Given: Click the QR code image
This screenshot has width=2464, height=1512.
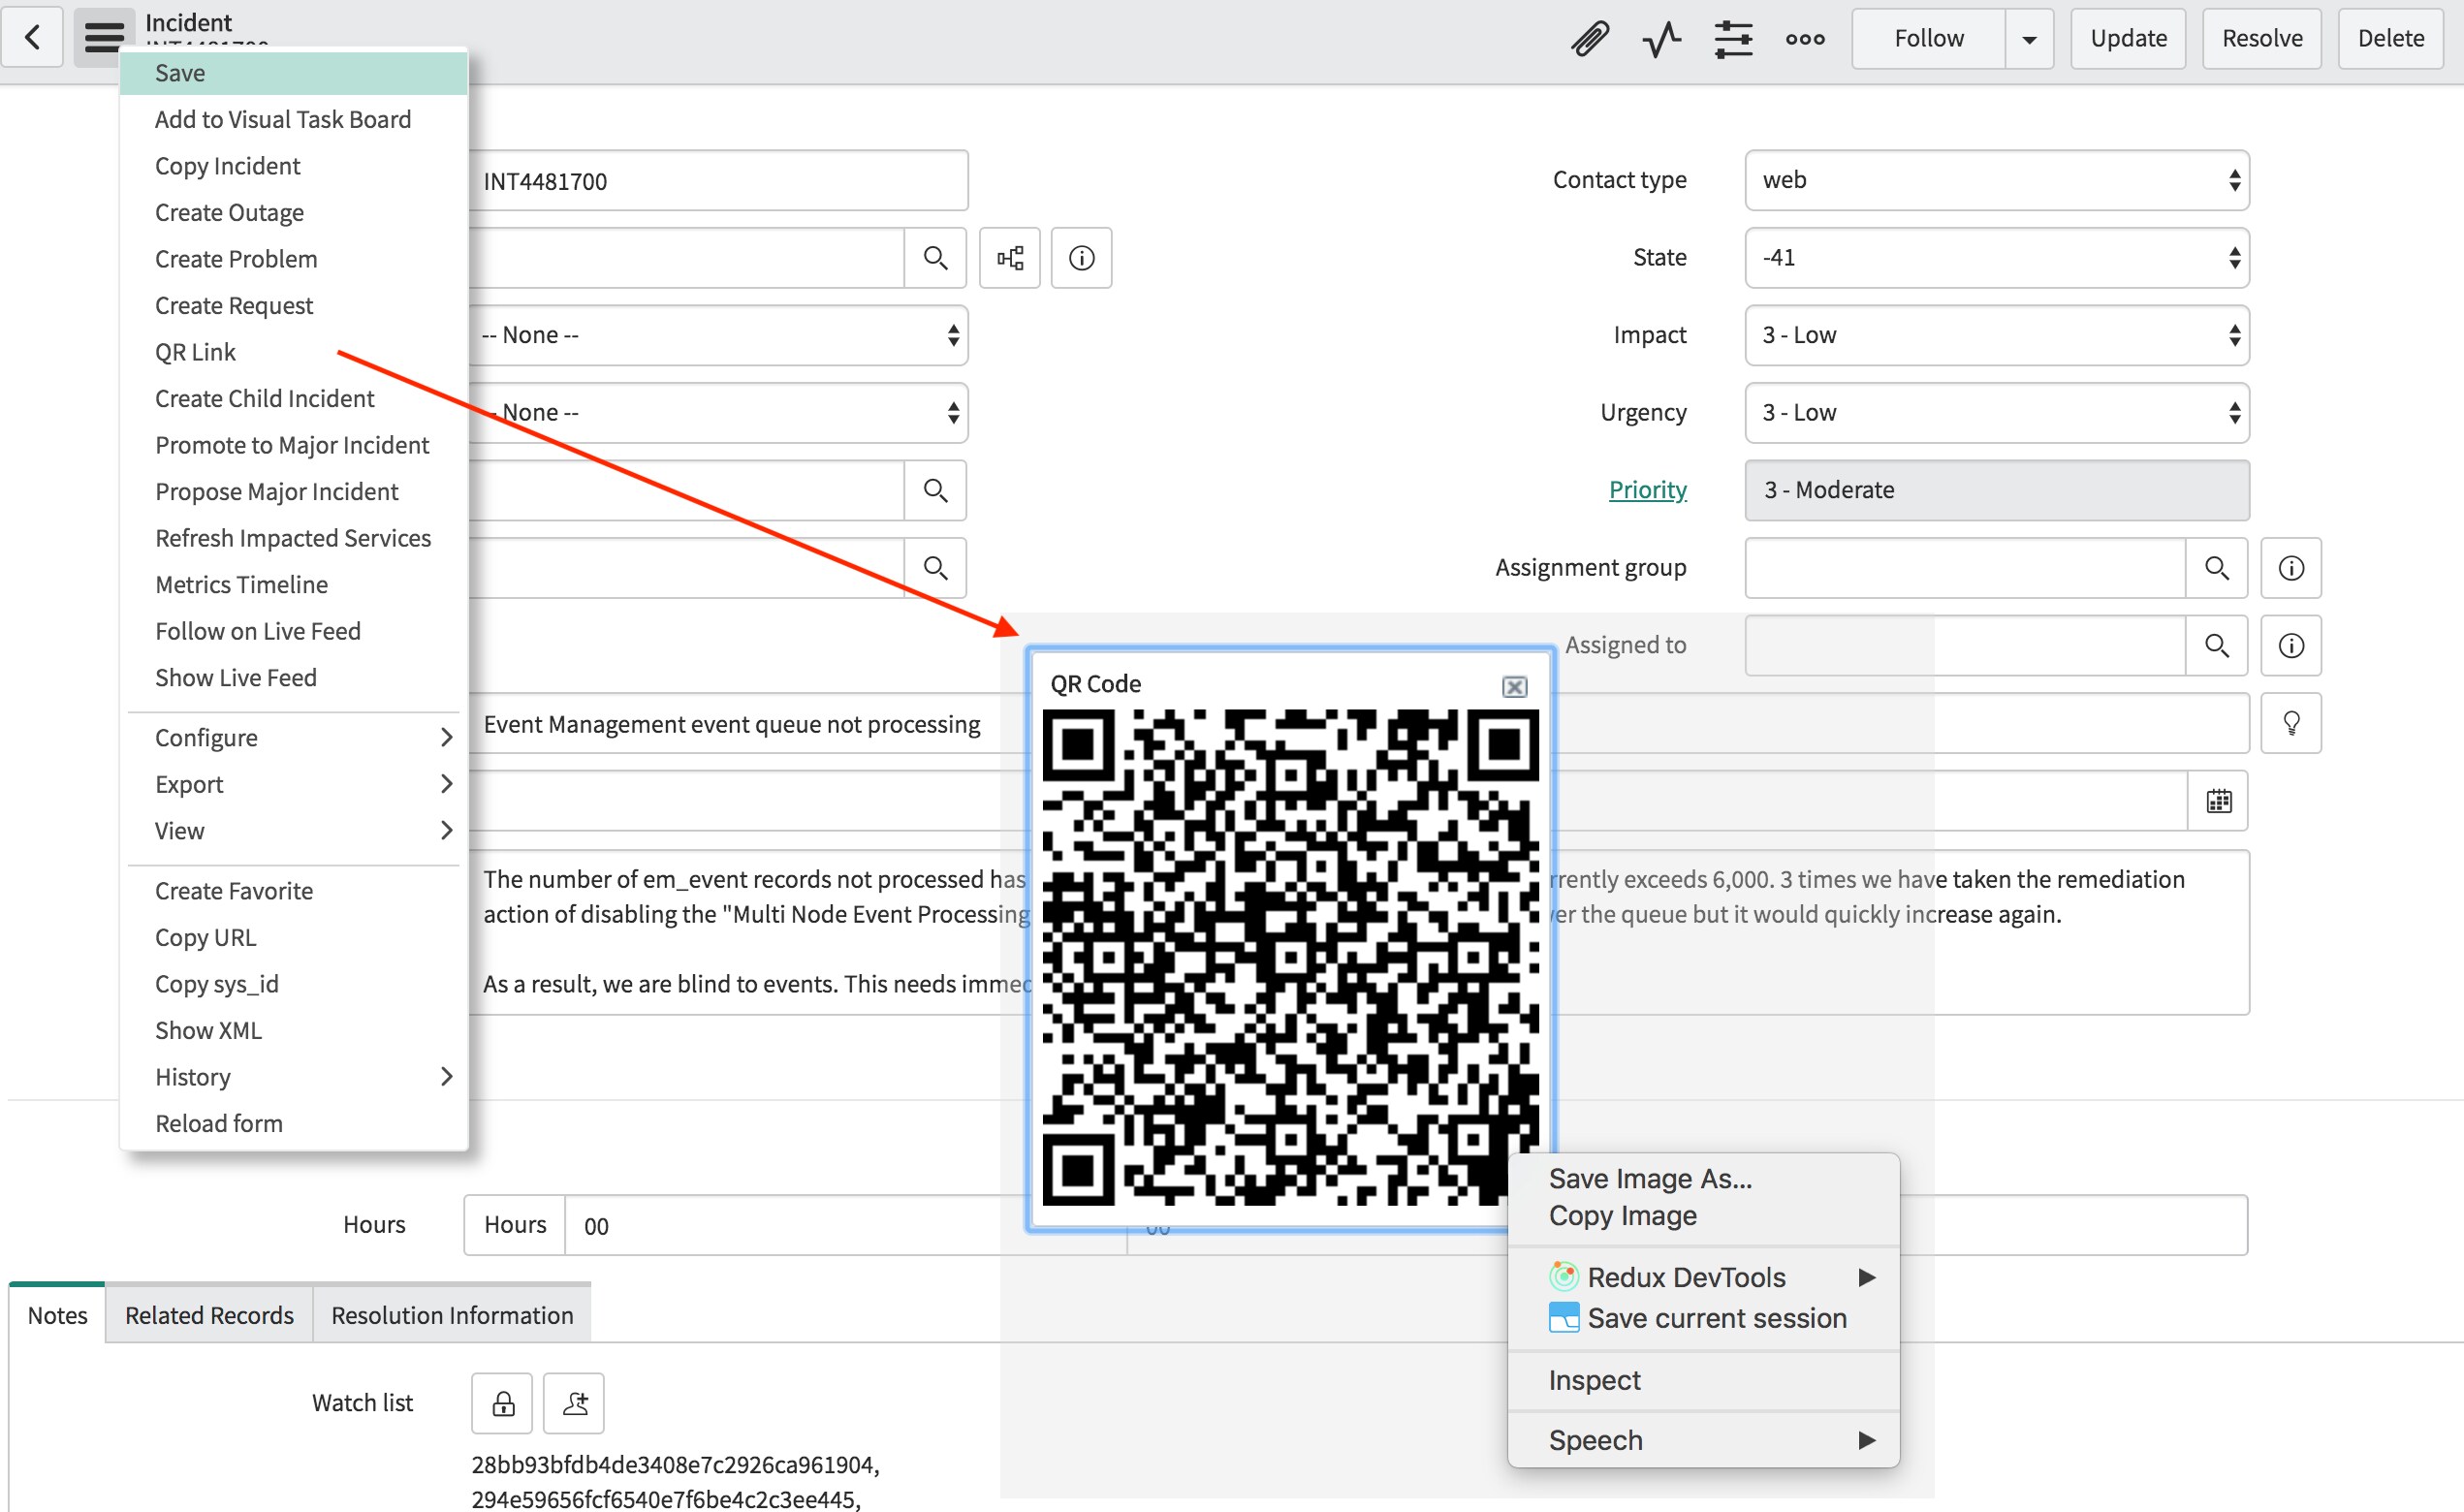Looking at the screenshot, I should pyautogui.click(x=1290, y=957).
